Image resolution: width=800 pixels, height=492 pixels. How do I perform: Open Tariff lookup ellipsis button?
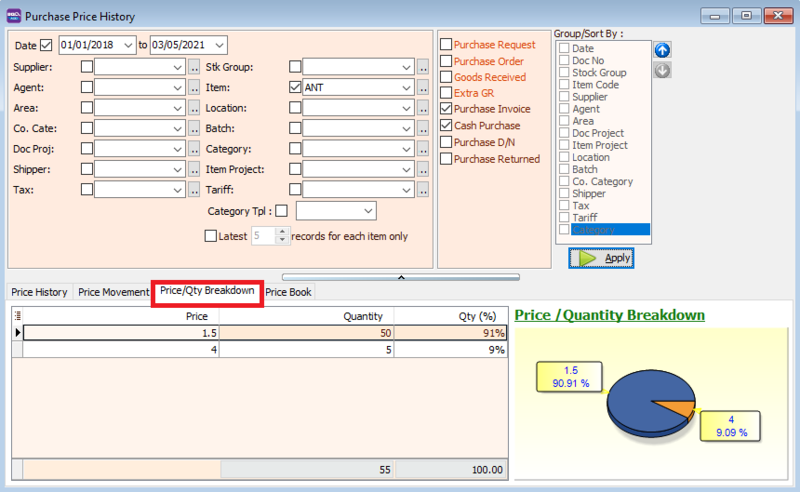423,189
